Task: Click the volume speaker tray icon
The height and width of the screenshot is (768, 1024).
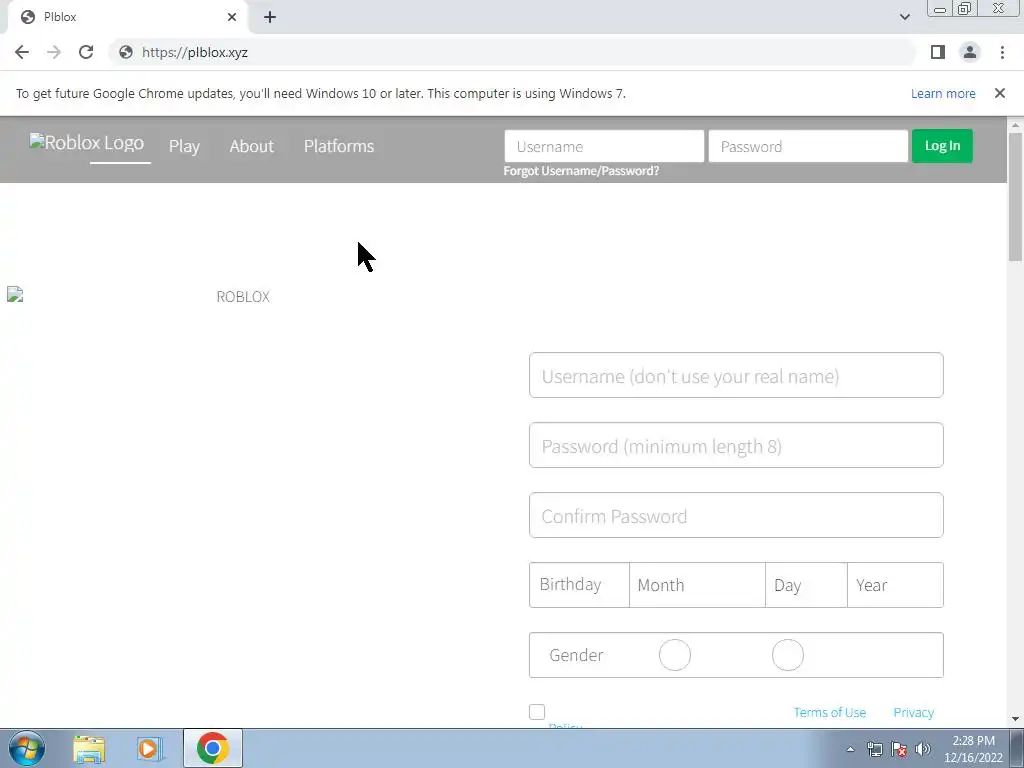Action: [923, 749]
